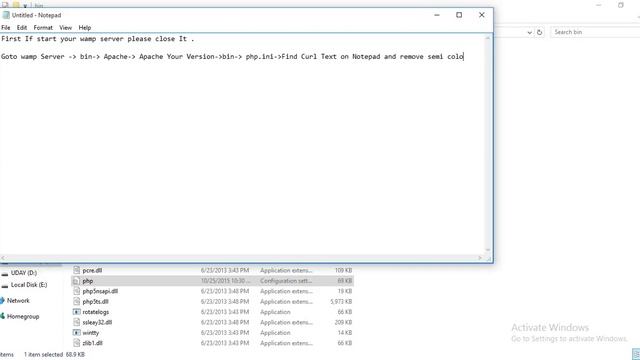Open the Edit menu in Notepad
The height and width of the screenshot is (360, 640).
pos(22,28)
